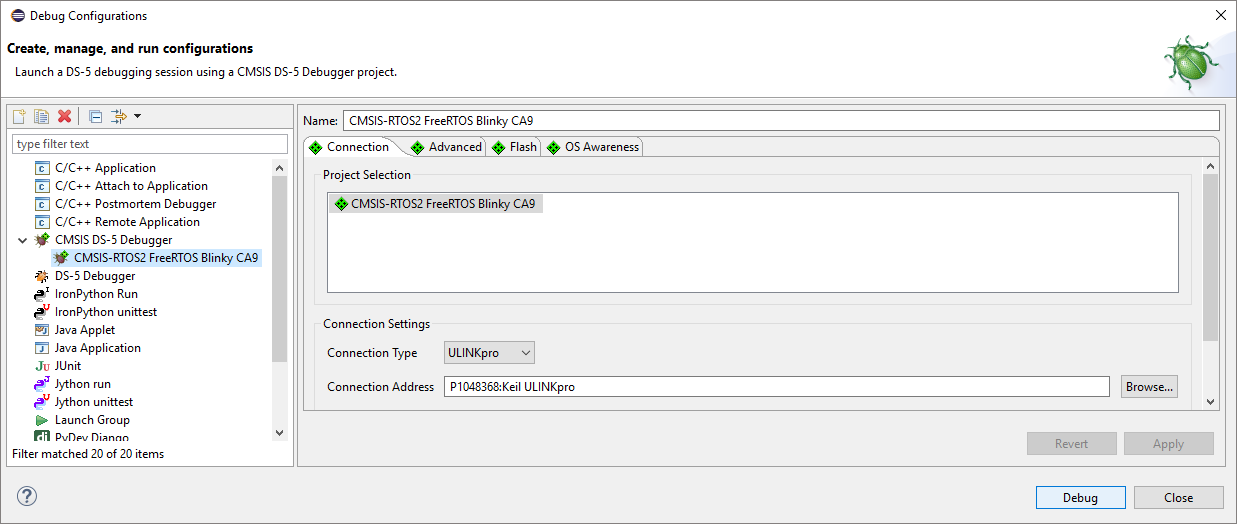Click the new launch configuration icon

coord(19,116)
